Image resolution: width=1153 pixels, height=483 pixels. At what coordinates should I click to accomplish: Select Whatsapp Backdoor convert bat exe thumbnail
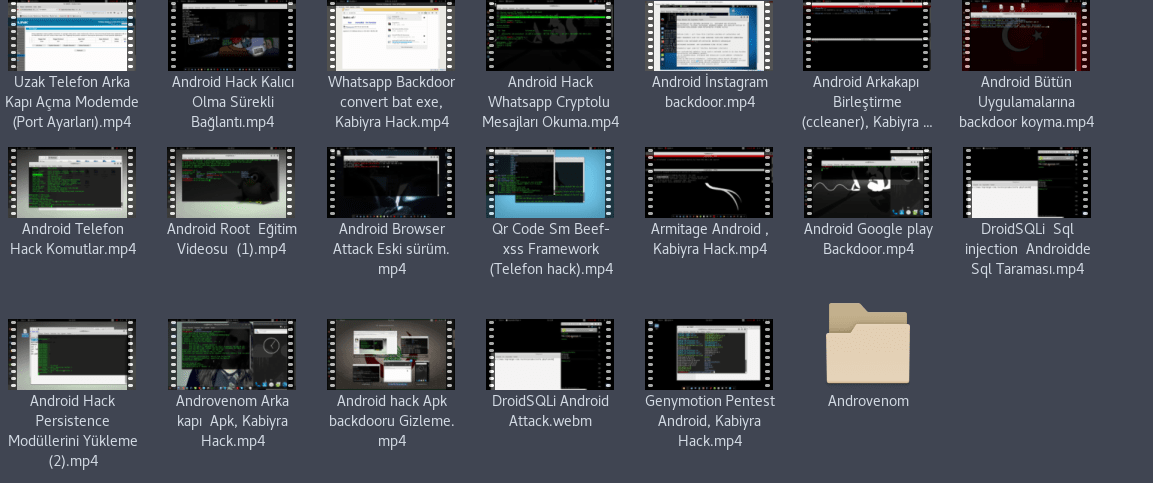tap(391, 35)
